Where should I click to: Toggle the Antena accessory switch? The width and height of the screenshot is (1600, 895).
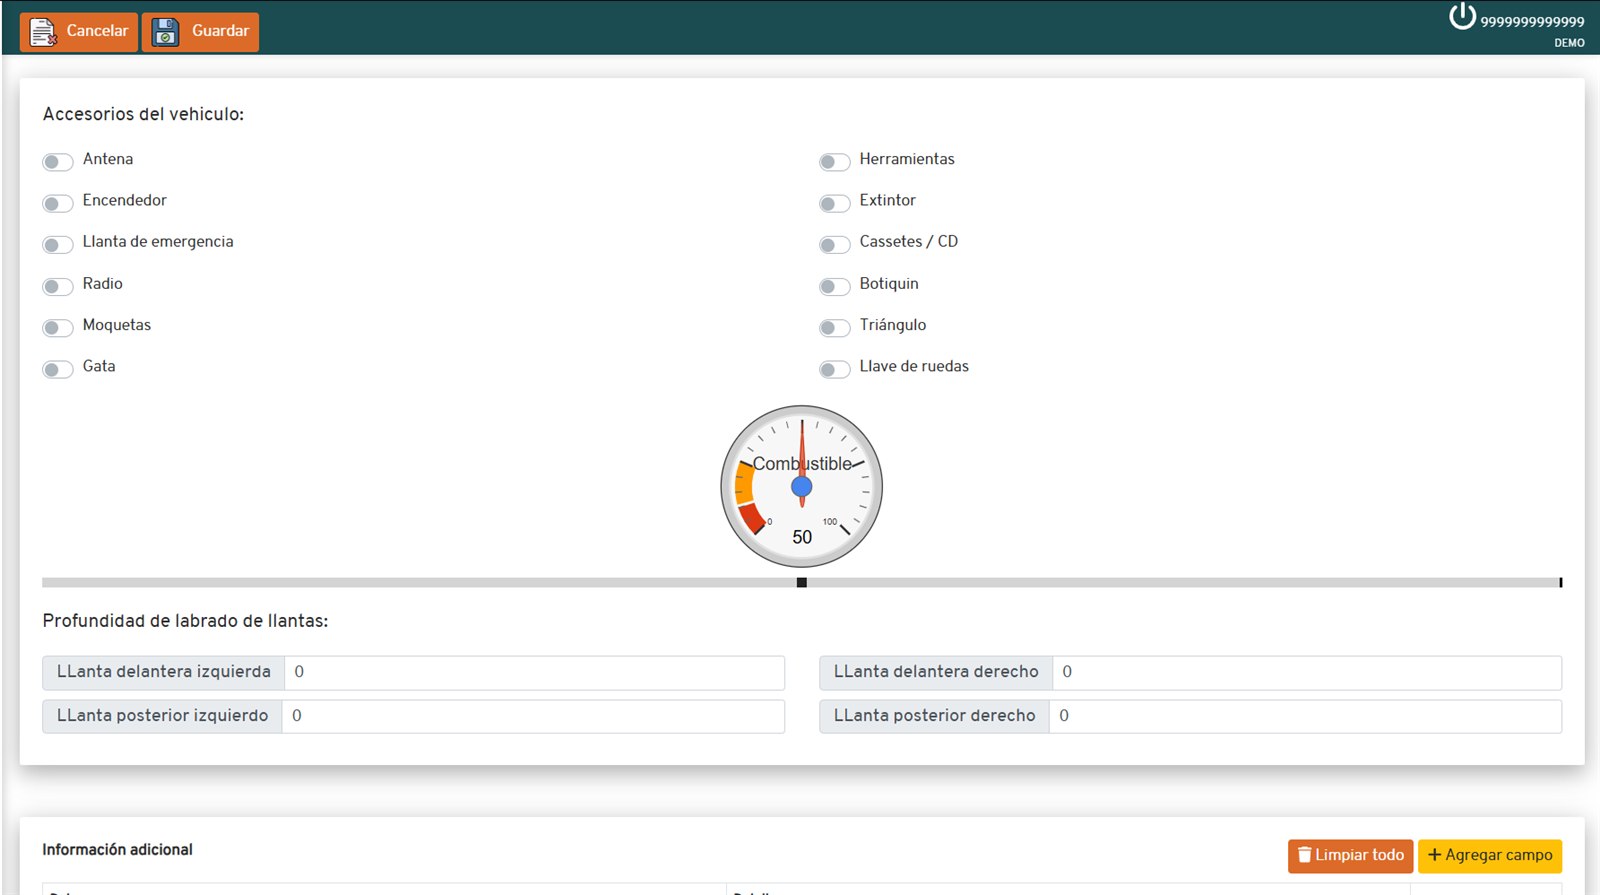pos(58,162)
